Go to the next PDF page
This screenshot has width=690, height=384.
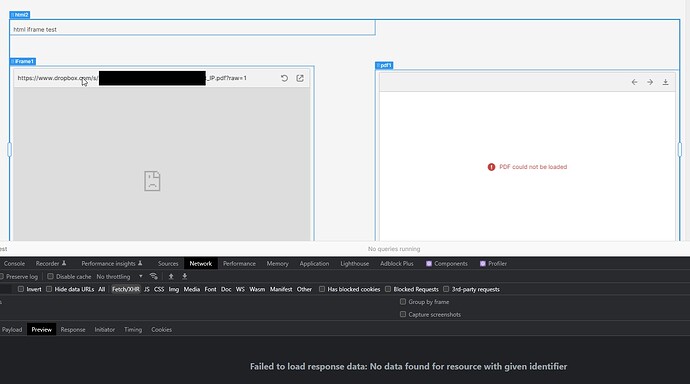pos(650,82)
